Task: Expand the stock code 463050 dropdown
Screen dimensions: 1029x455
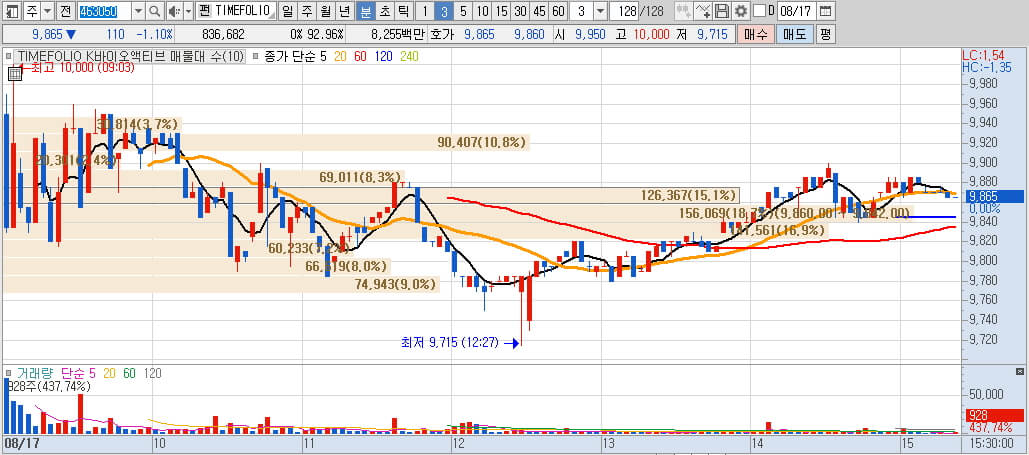Action: [x=138, y=11]
